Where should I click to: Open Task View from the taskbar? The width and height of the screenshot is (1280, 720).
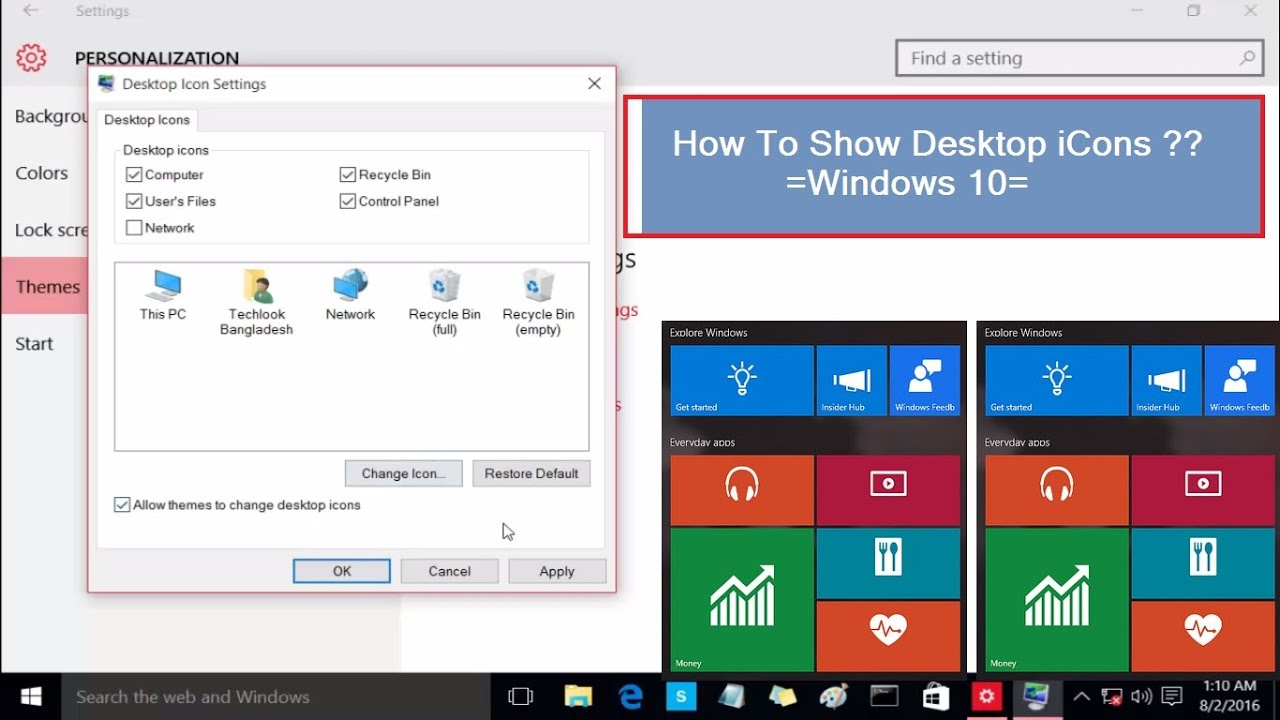[x=520, y=696]
